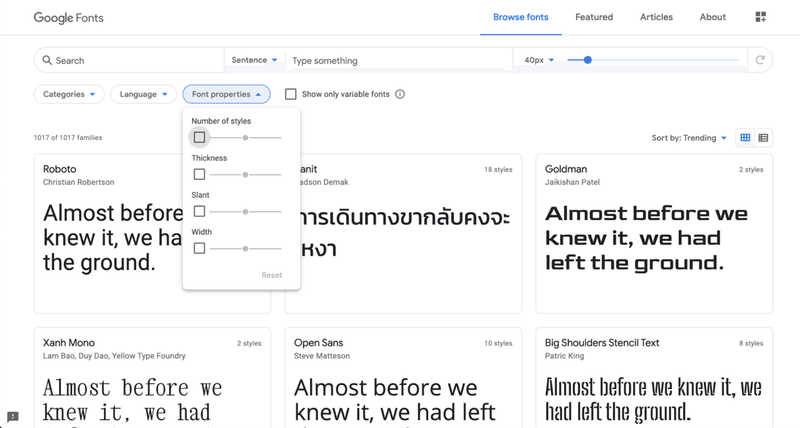This screenshot has width=800, height=428.
Task: Click 'Christian Robertson' designer name
Action: (79, 182)
